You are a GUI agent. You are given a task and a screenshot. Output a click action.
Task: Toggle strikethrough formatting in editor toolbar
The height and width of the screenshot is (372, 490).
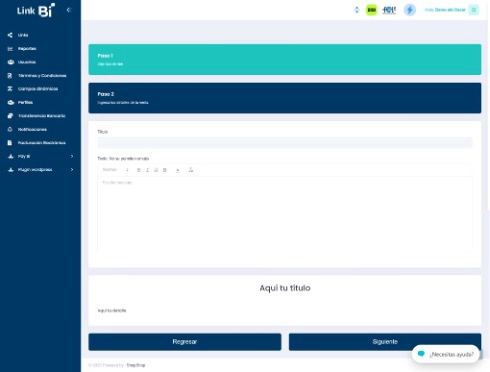[165, 170]
